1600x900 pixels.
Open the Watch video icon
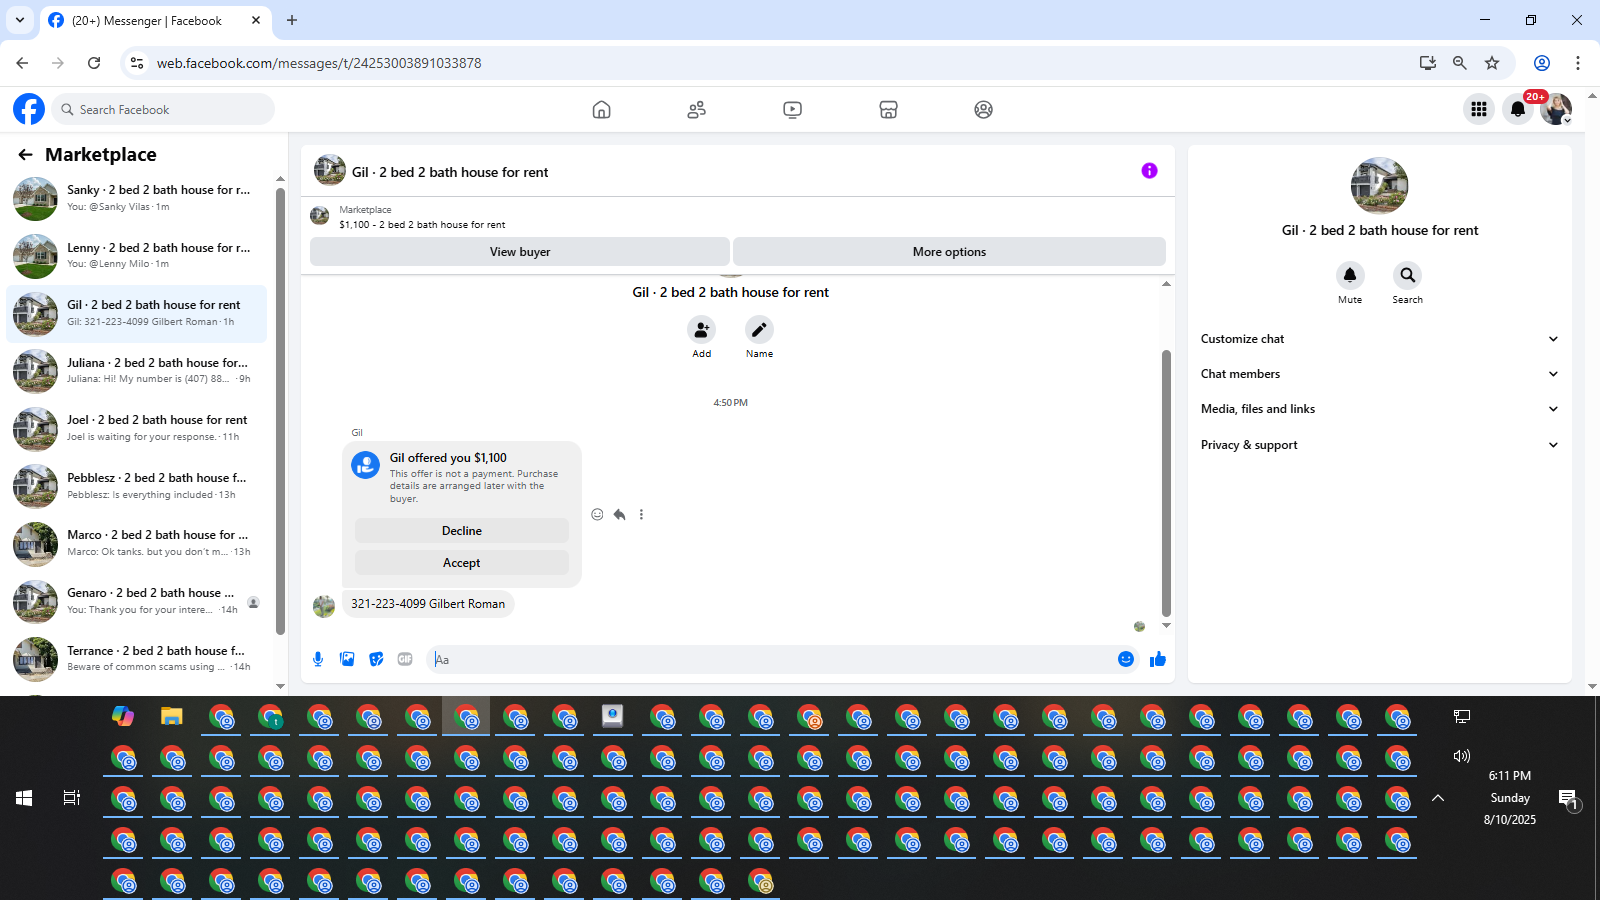792,110
